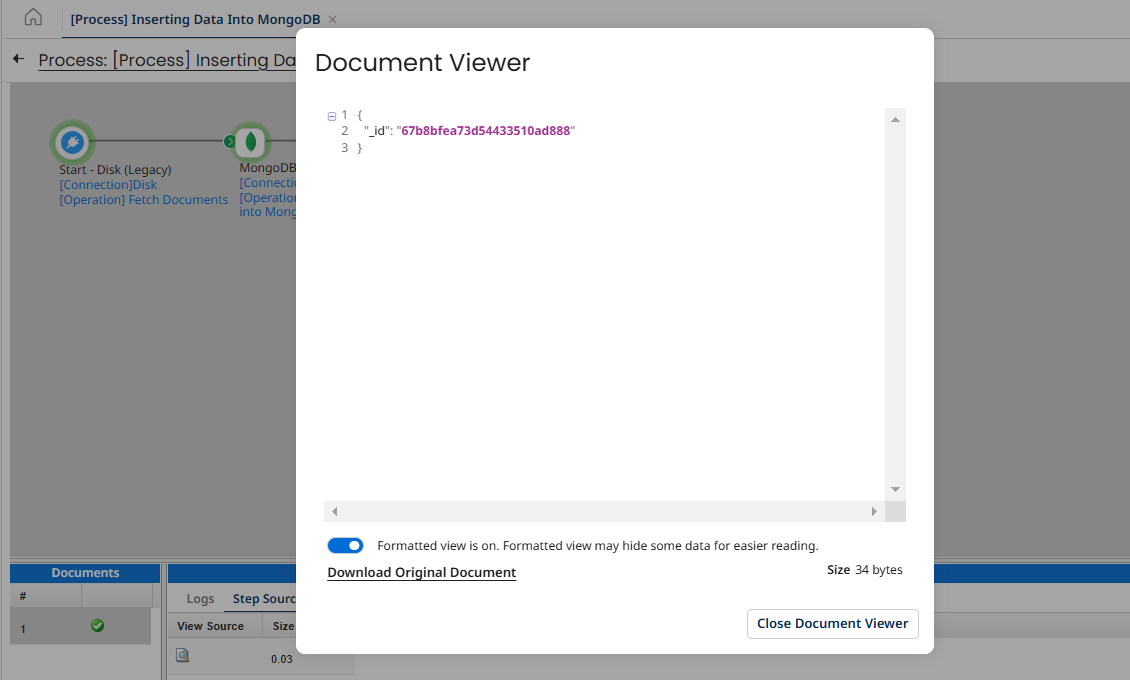Click Download Original Document link
Viewport: 1130px width, 680px height.
[x=421, y=573]
